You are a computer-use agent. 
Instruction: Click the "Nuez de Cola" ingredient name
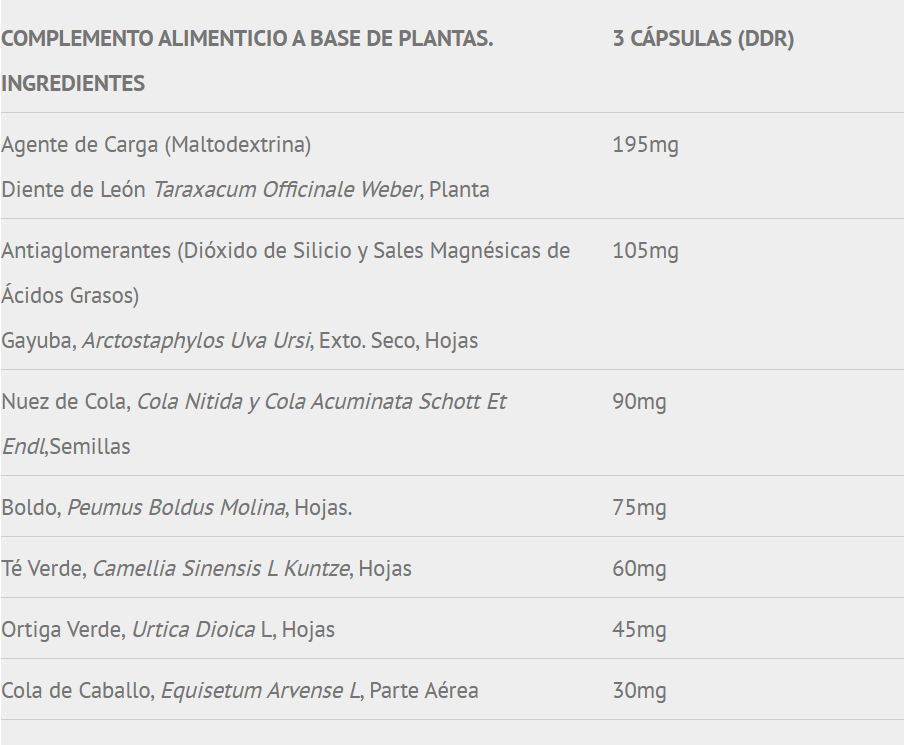(x=65, y=402)
